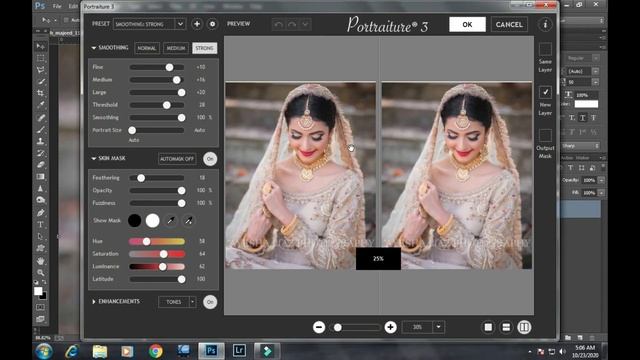Viewport: 640px width, 360px height.
Task: Click the Fine smoothing slider handle
Action: (x=169, y=67)
